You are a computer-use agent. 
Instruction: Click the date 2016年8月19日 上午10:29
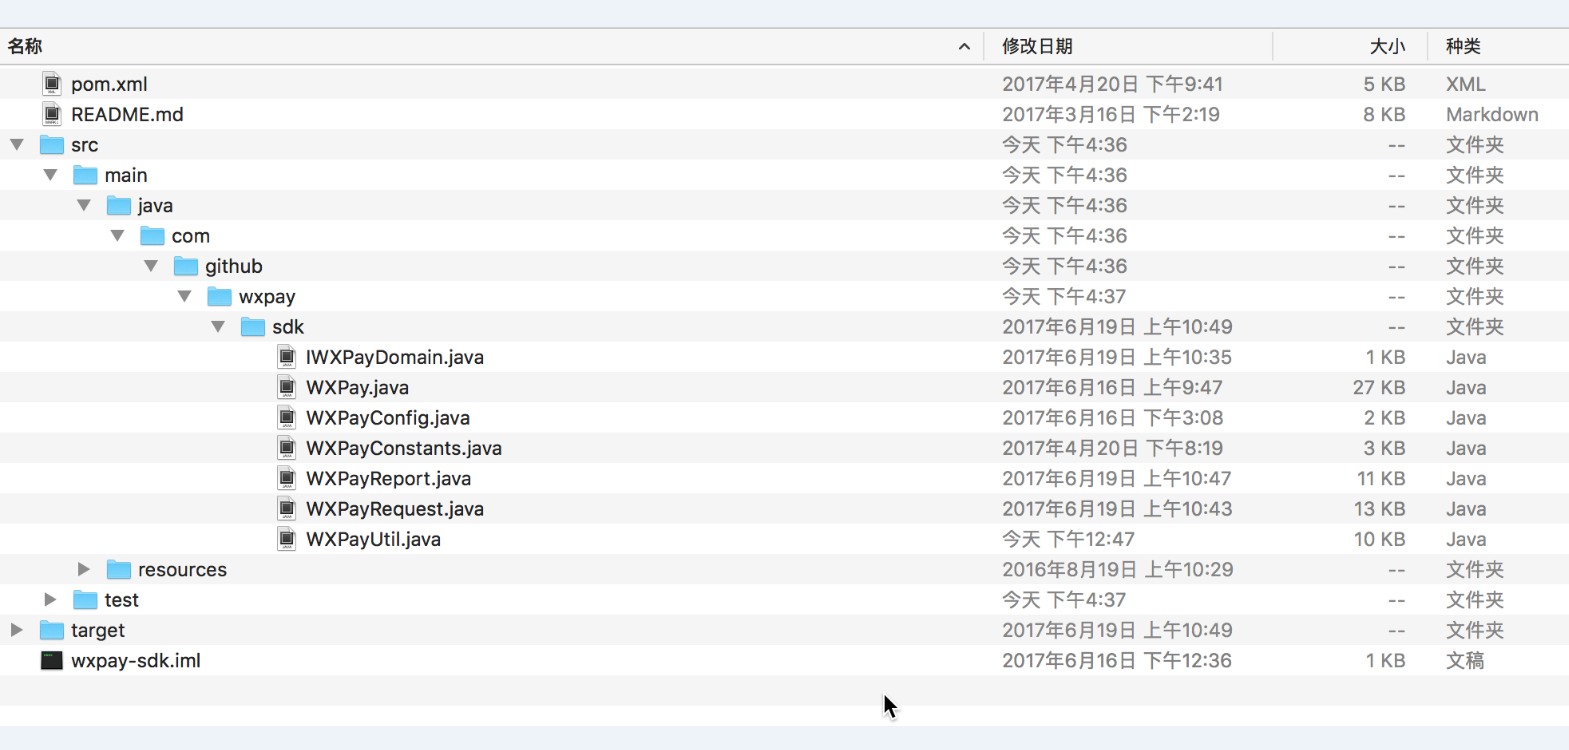pyautogui.click(x=1118, y=569)
